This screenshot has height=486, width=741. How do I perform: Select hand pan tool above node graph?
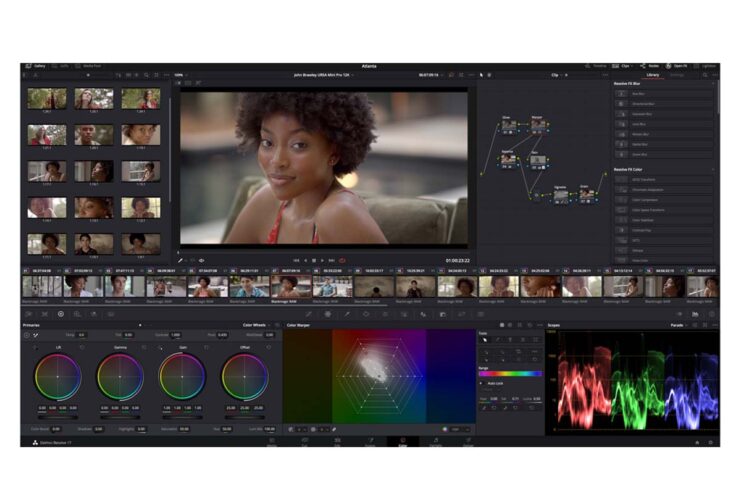click(x=490, y=75)
